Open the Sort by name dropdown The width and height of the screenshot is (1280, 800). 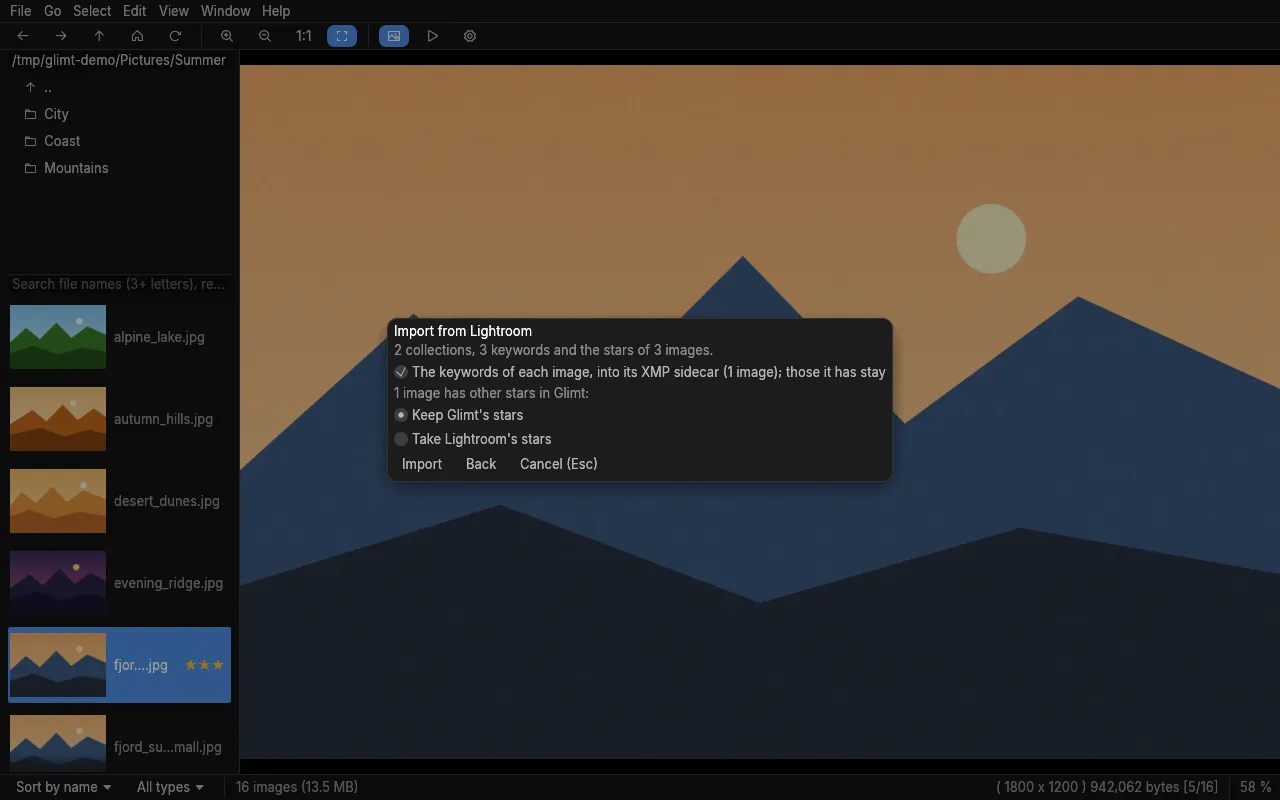pos(63,787)
